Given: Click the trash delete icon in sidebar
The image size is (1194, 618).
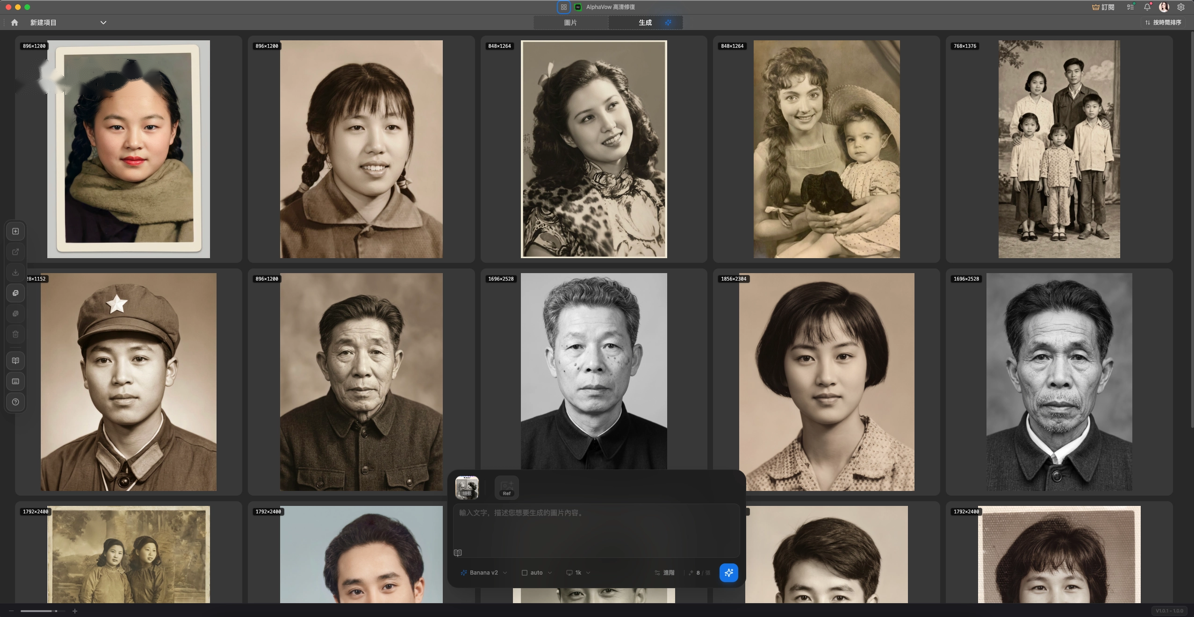Looking at the screenshot, I should pos(16,334).
